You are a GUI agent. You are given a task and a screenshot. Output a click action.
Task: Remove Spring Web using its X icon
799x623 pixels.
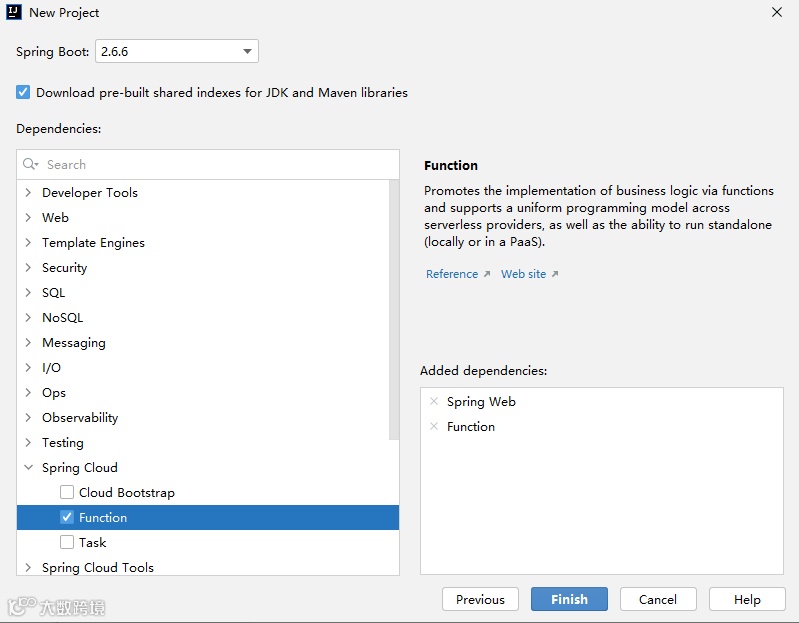click(434, 401)
